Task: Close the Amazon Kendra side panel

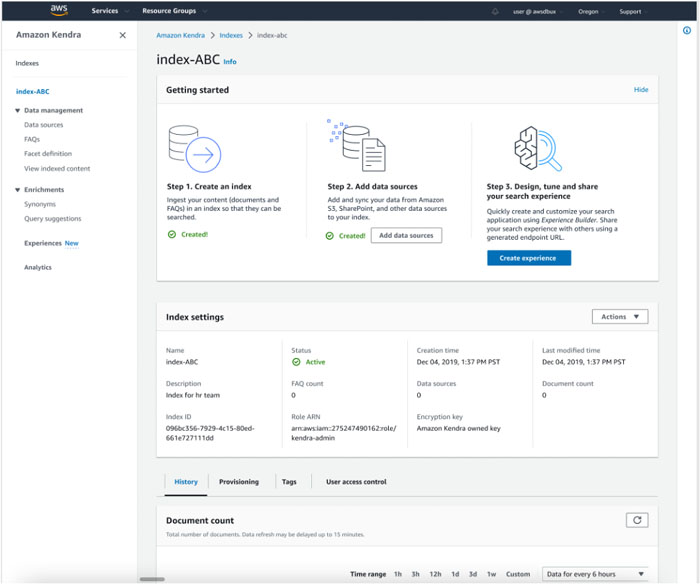Action: point(122,35)
